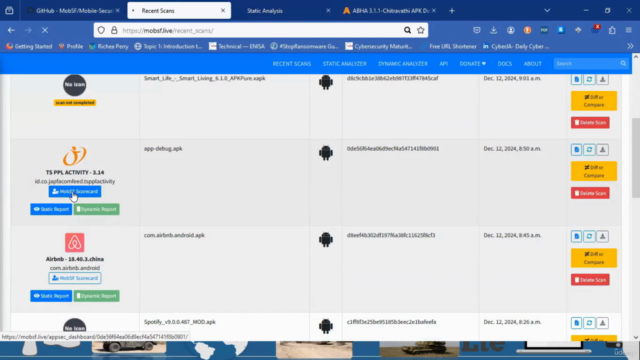The image size is (640, 360).
Task: Open Dynamic Report for Airbnb
Action: (97, 296)
